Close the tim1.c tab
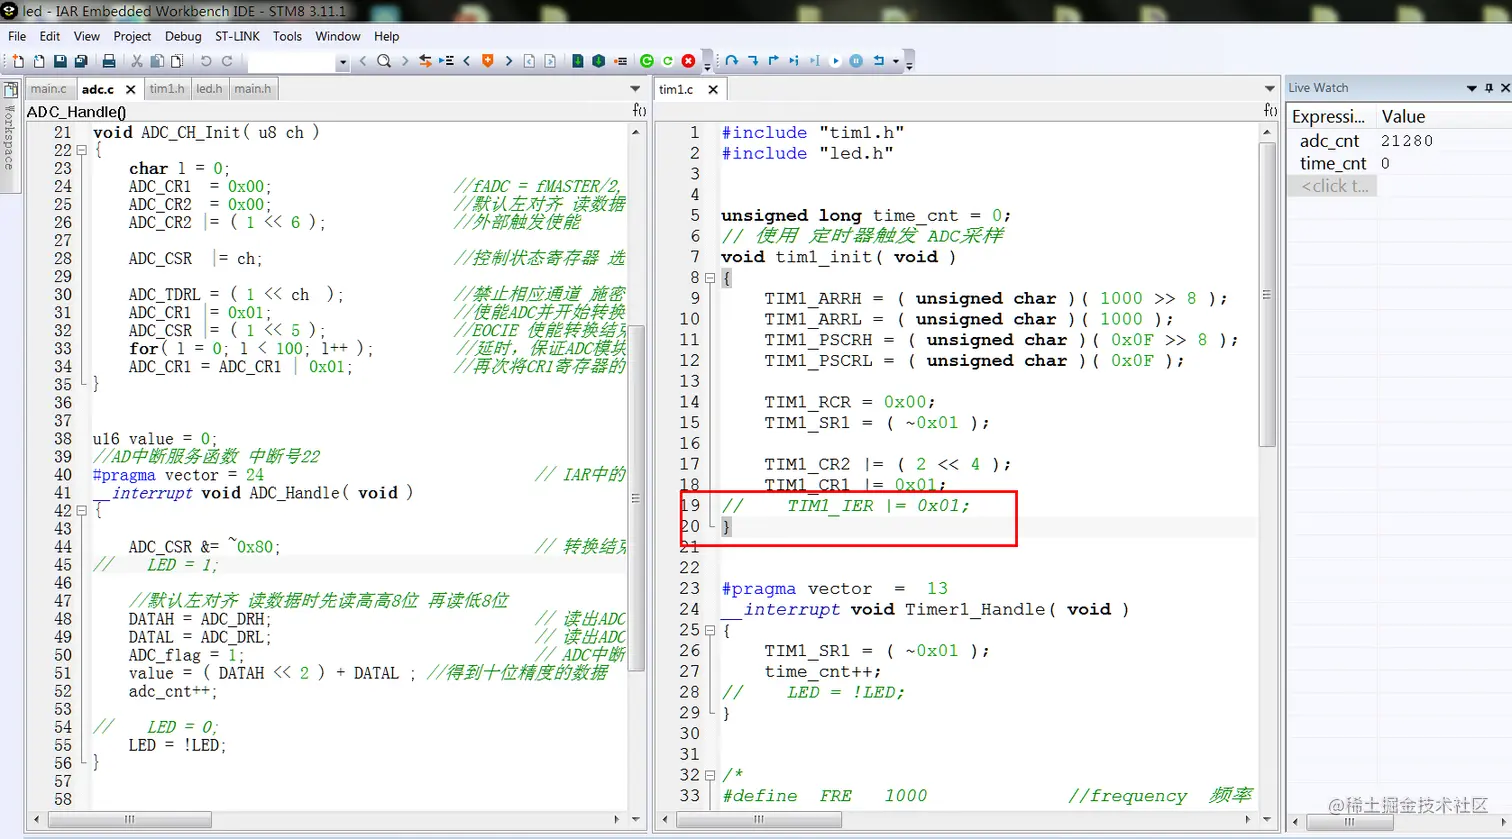 [713, 89]
